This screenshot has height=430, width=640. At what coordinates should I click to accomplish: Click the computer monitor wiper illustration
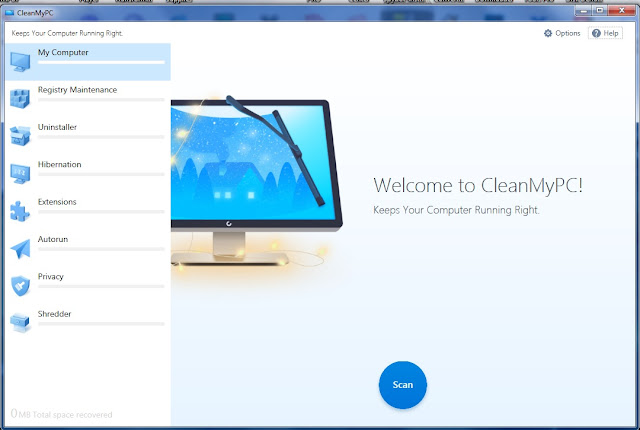[256, 181]
